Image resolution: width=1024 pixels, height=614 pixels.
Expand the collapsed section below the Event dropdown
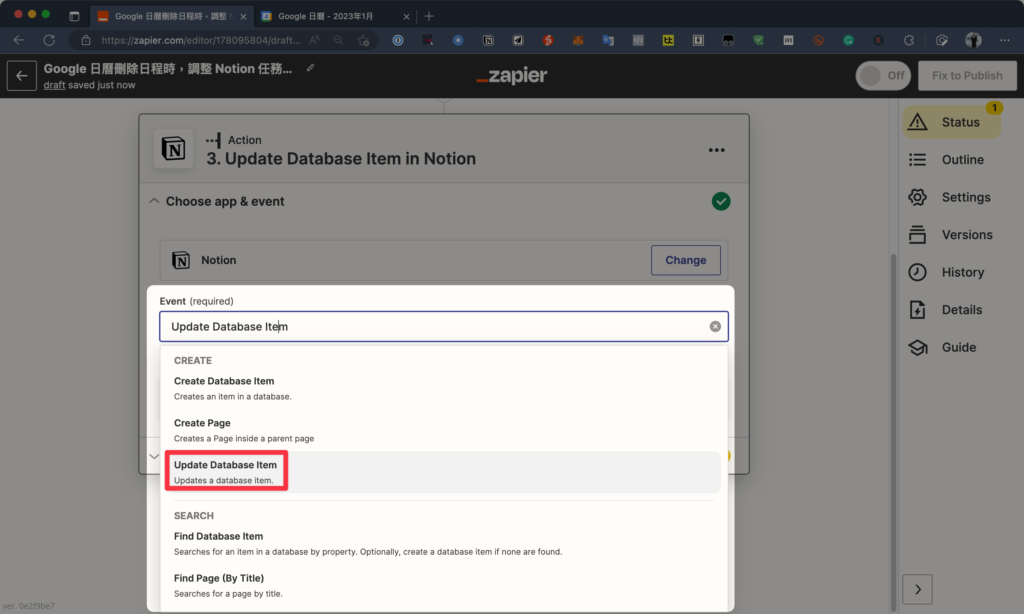[154, 456]
